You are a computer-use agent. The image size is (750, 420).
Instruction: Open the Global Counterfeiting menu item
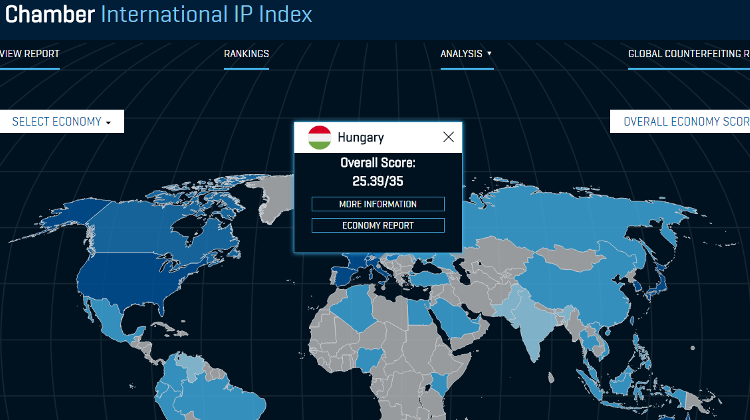pyautogui.click(x=689, y=54)
